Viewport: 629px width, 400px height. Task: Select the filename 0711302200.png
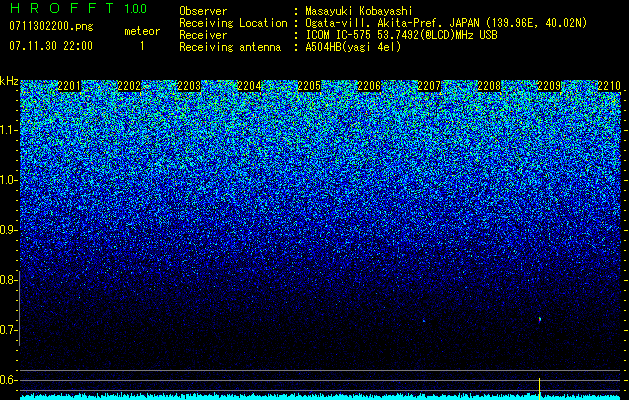51,26
